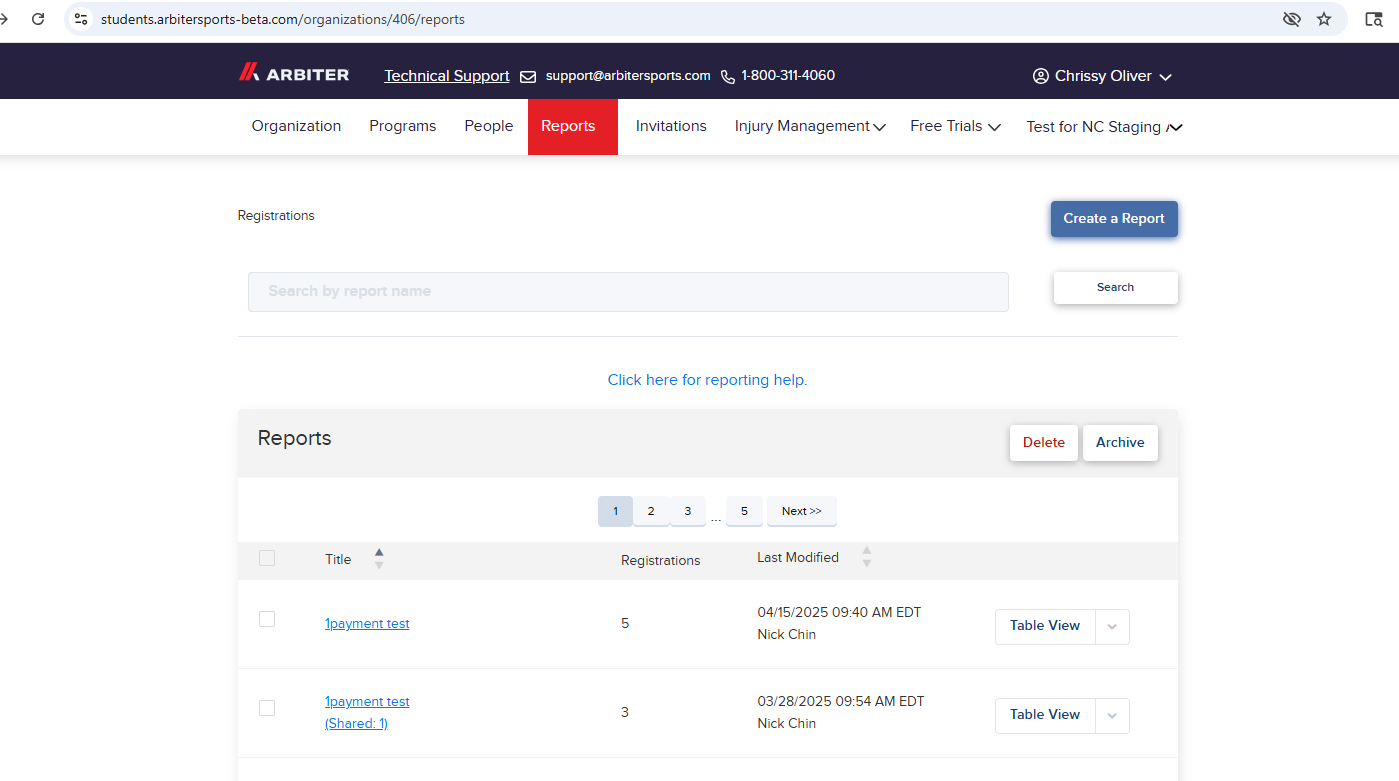Click the Registrations breadcrumb text
The width and height of the screenshot is (1399, 781).
pyautogui.click(x=276, y=216)
